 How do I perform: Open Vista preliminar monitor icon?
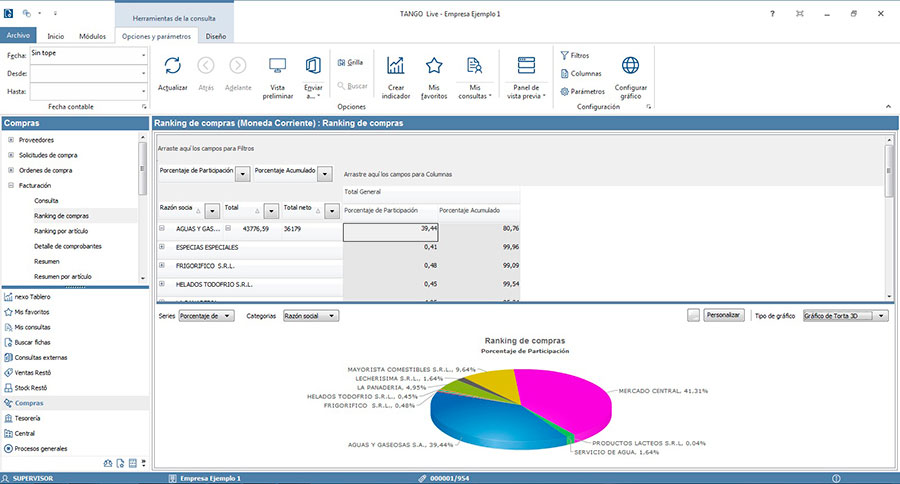coord(277,65)
